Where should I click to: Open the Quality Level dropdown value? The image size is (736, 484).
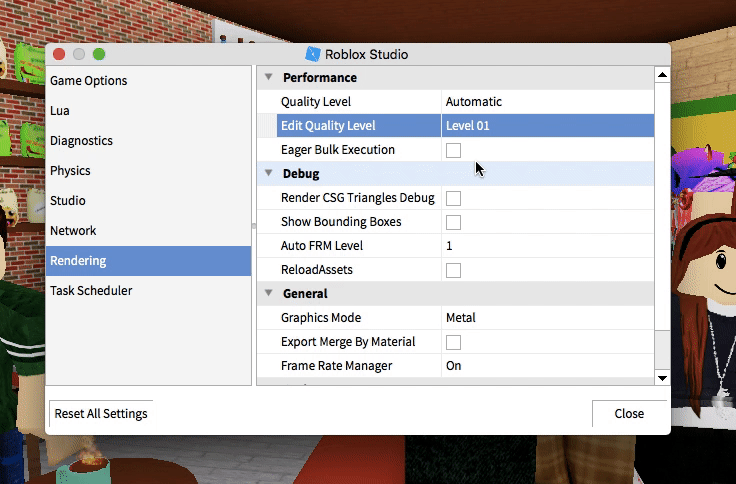[x=546, y=102]
